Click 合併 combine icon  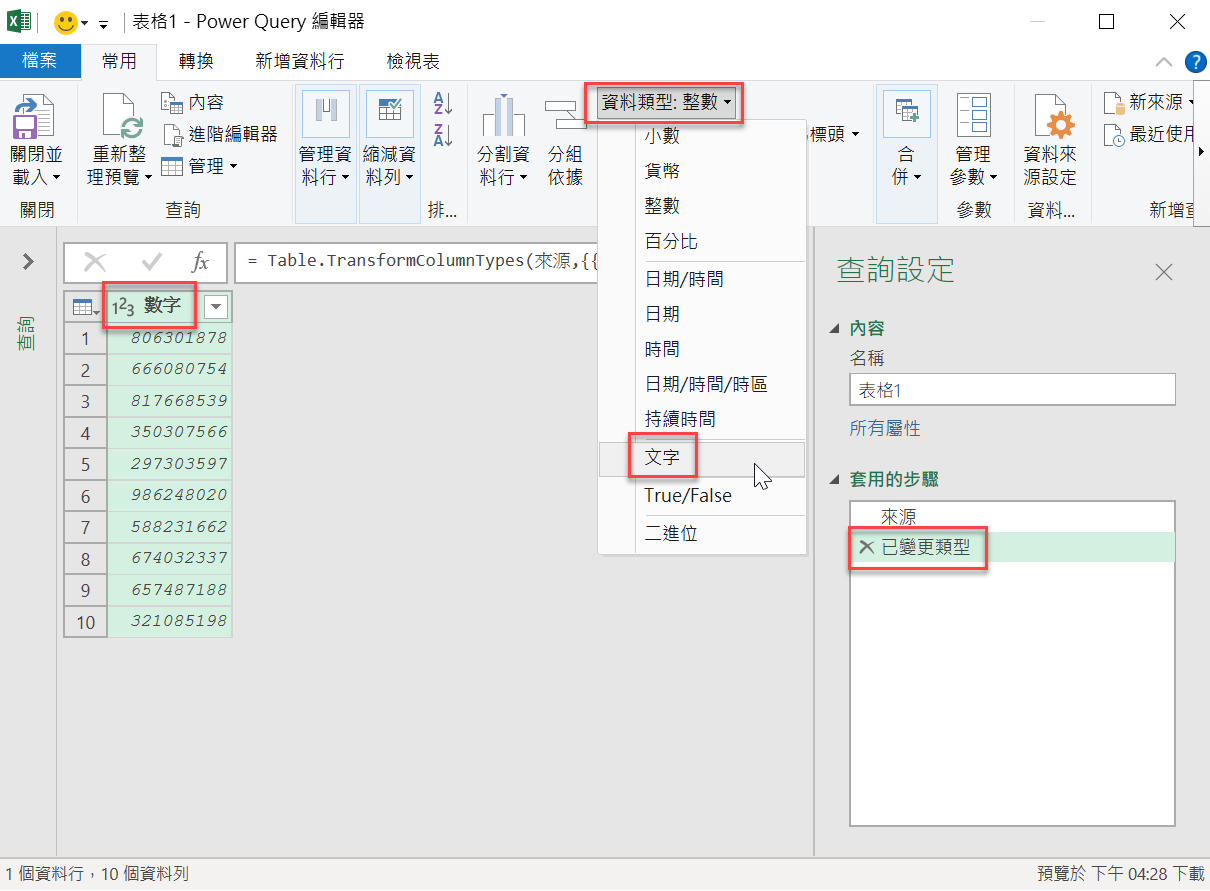tap(906, 112)
